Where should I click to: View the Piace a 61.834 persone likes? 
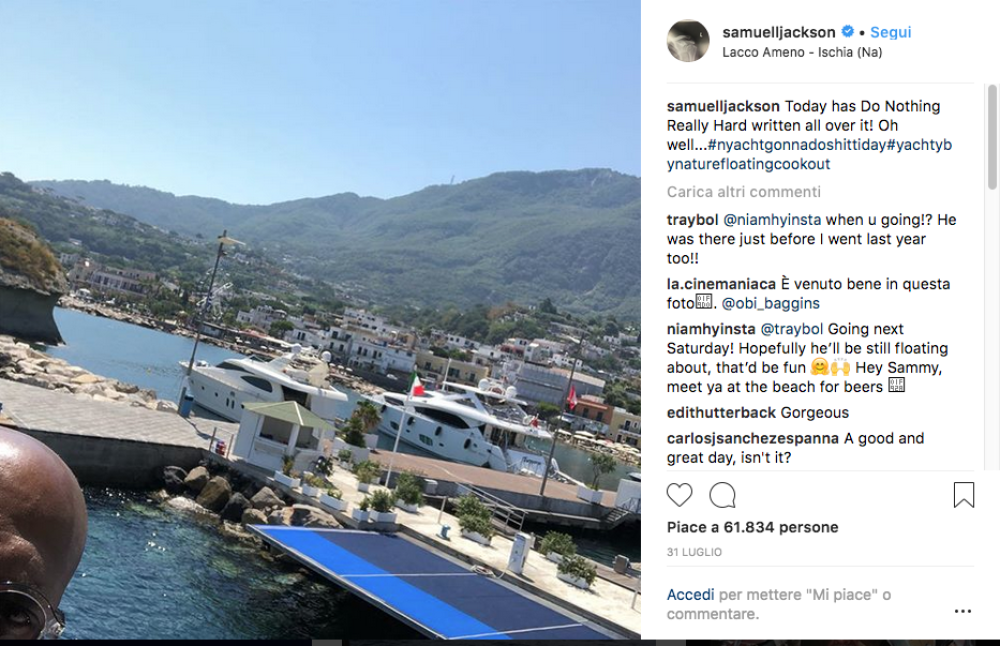coord(752,527)
